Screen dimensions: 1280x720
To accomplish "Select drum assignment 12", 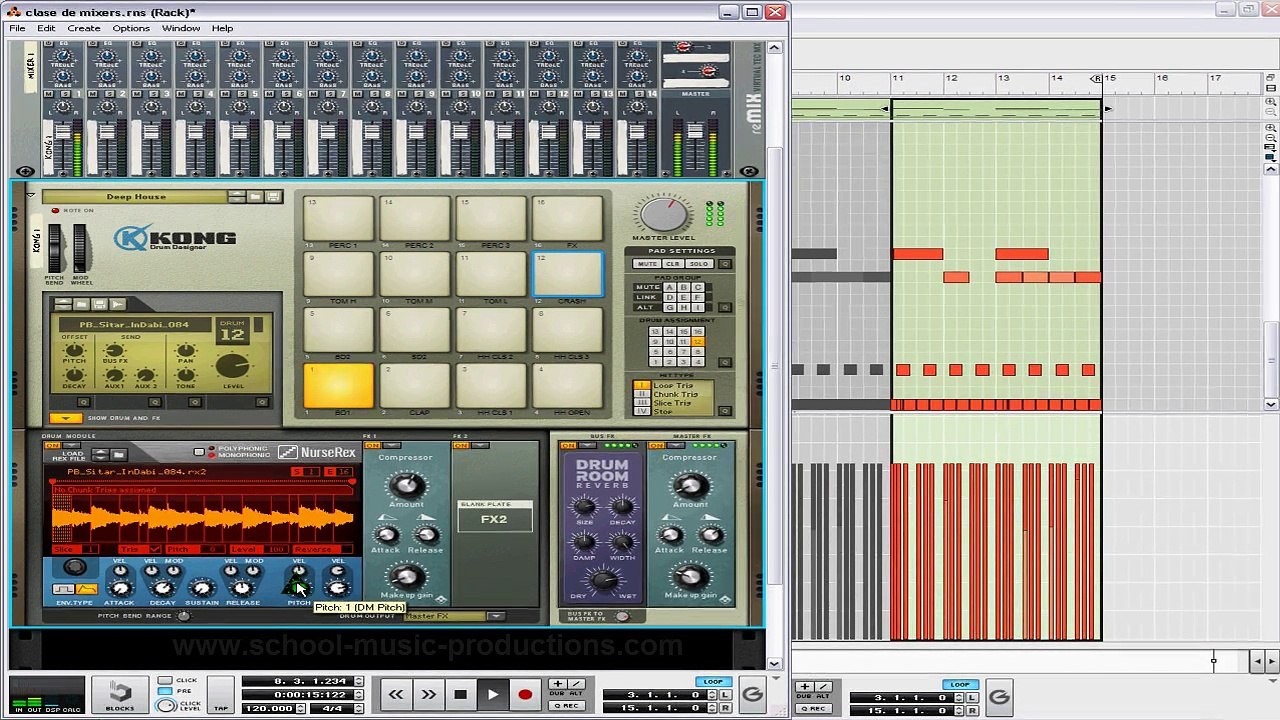I will [x=697, y=342].
